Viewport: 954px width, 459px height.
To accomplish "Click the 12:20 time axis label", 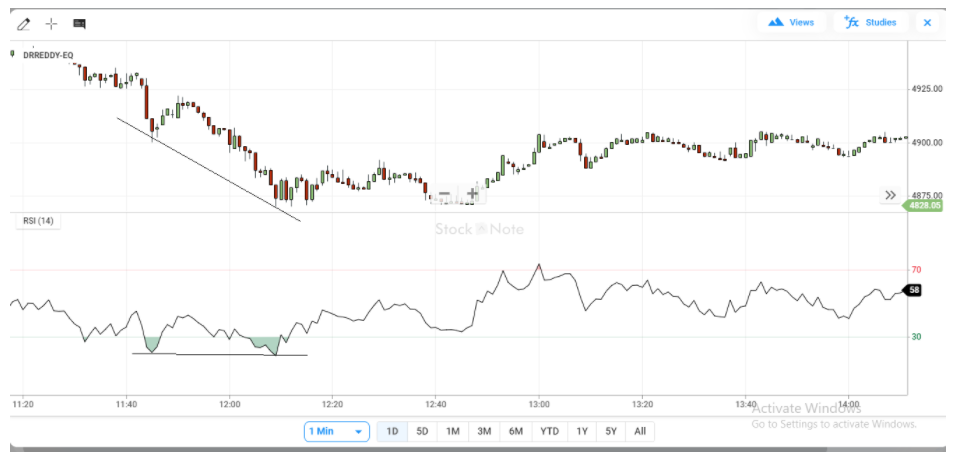I will [332, 404].
